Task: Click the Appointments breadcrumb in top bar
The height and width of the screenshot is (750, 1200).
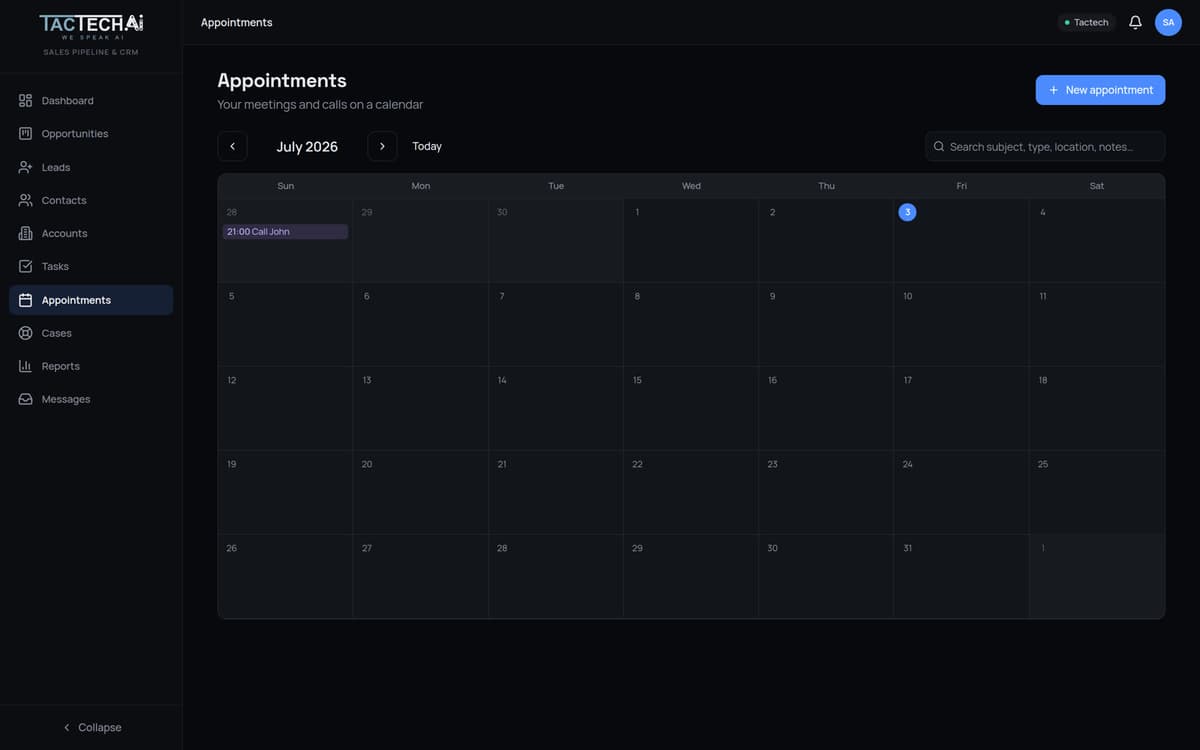Action: click(237, 22)
